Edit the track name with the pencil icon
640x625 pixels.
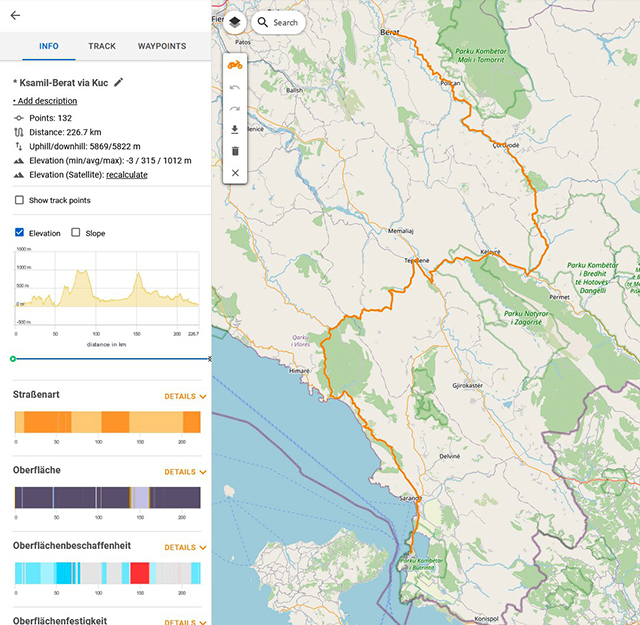pyautogui.click(x=119, y=82)
